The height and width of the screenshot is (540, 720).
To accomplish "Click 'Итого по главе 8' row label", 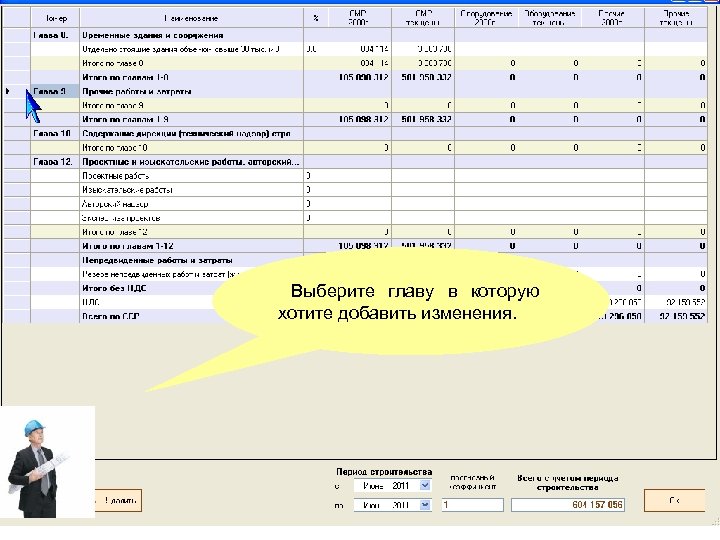I will [113, 63].
